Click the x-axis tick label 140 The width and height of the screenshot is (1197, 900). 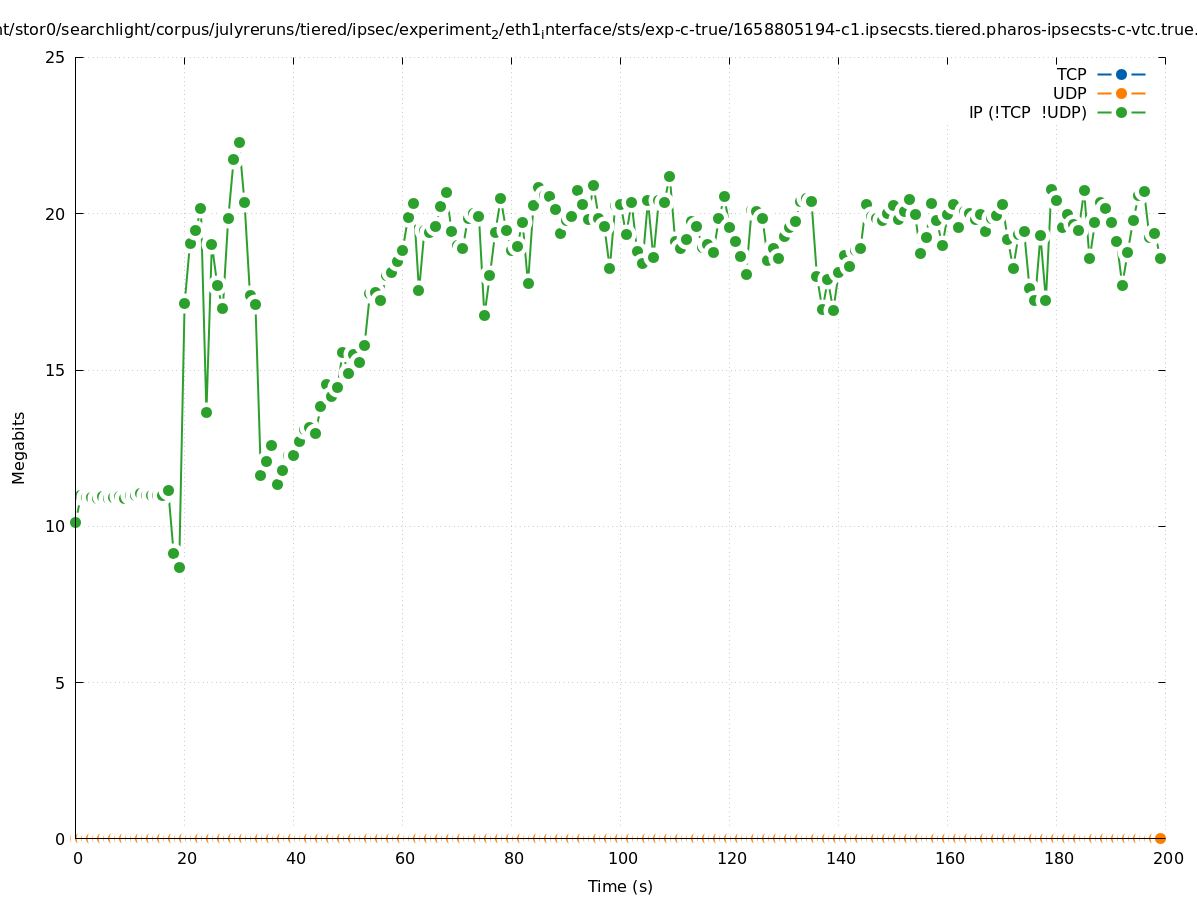(840, 858)
